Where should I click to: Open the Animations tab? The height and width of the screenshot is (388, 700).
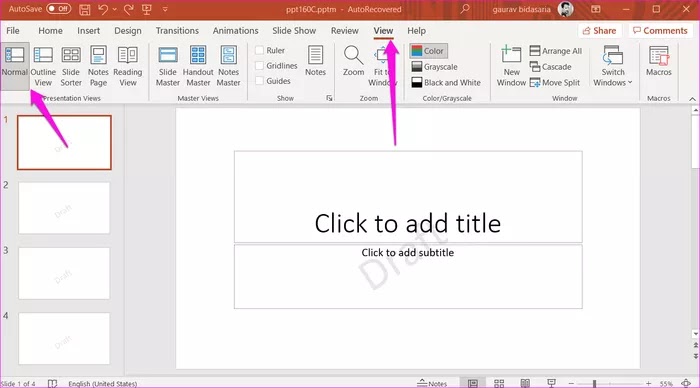coord(235,31)
